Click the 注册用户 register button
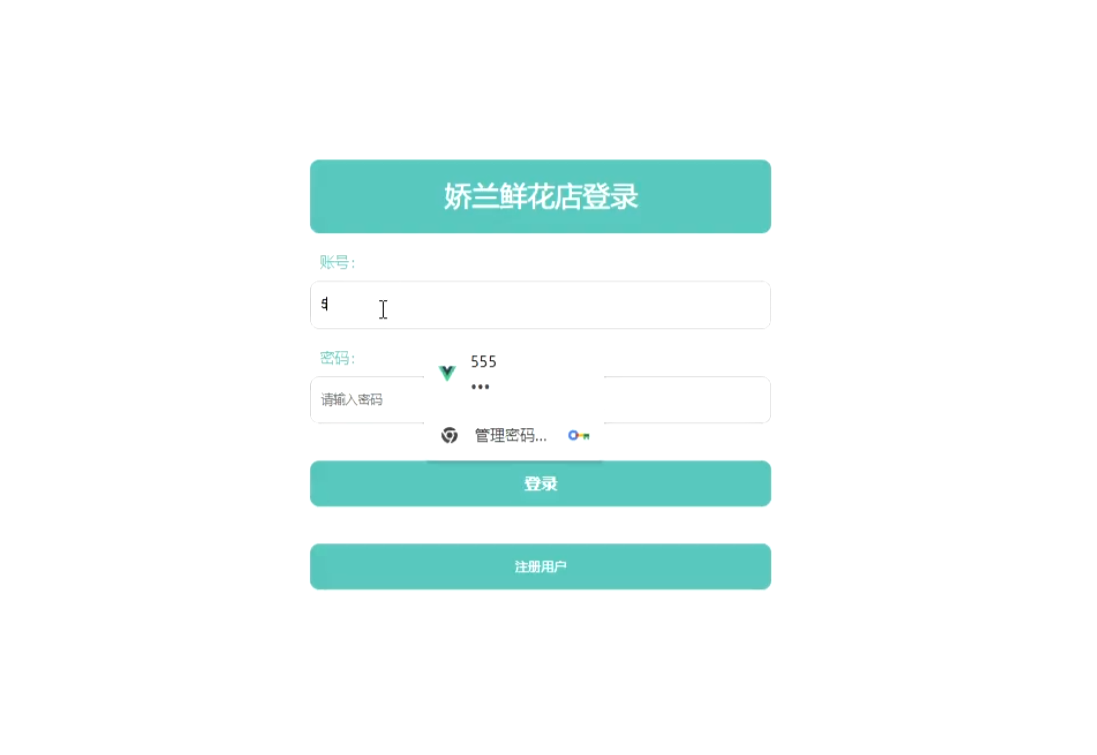The image size is (1097, 755). (x=540, y=567)
